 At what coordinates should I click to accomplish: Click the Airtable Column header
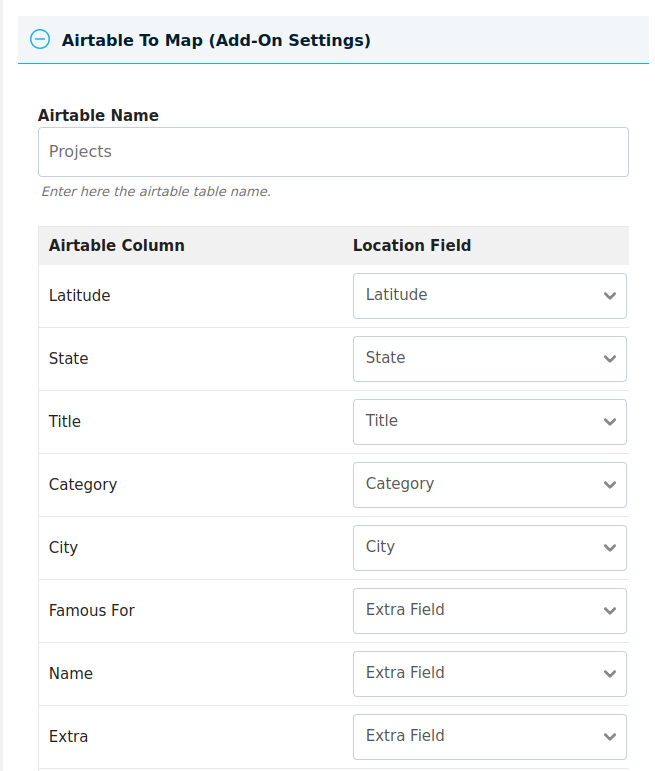click(x=117, y=245)
